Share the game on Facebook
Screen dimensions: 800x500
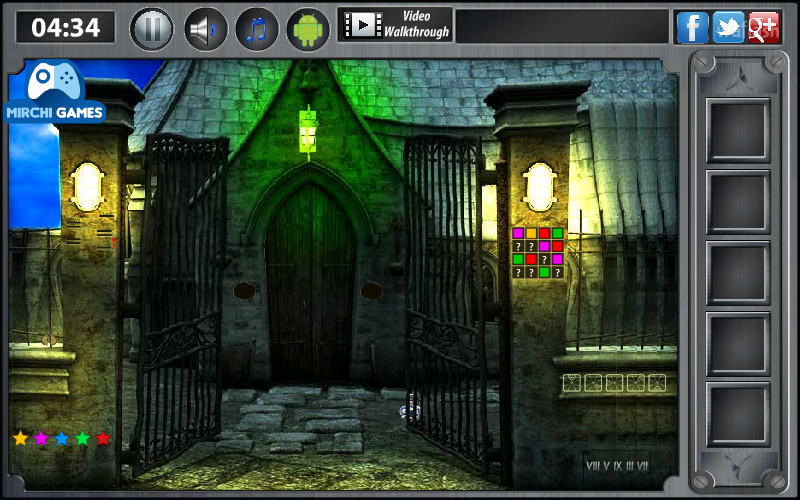coord(692,27)
